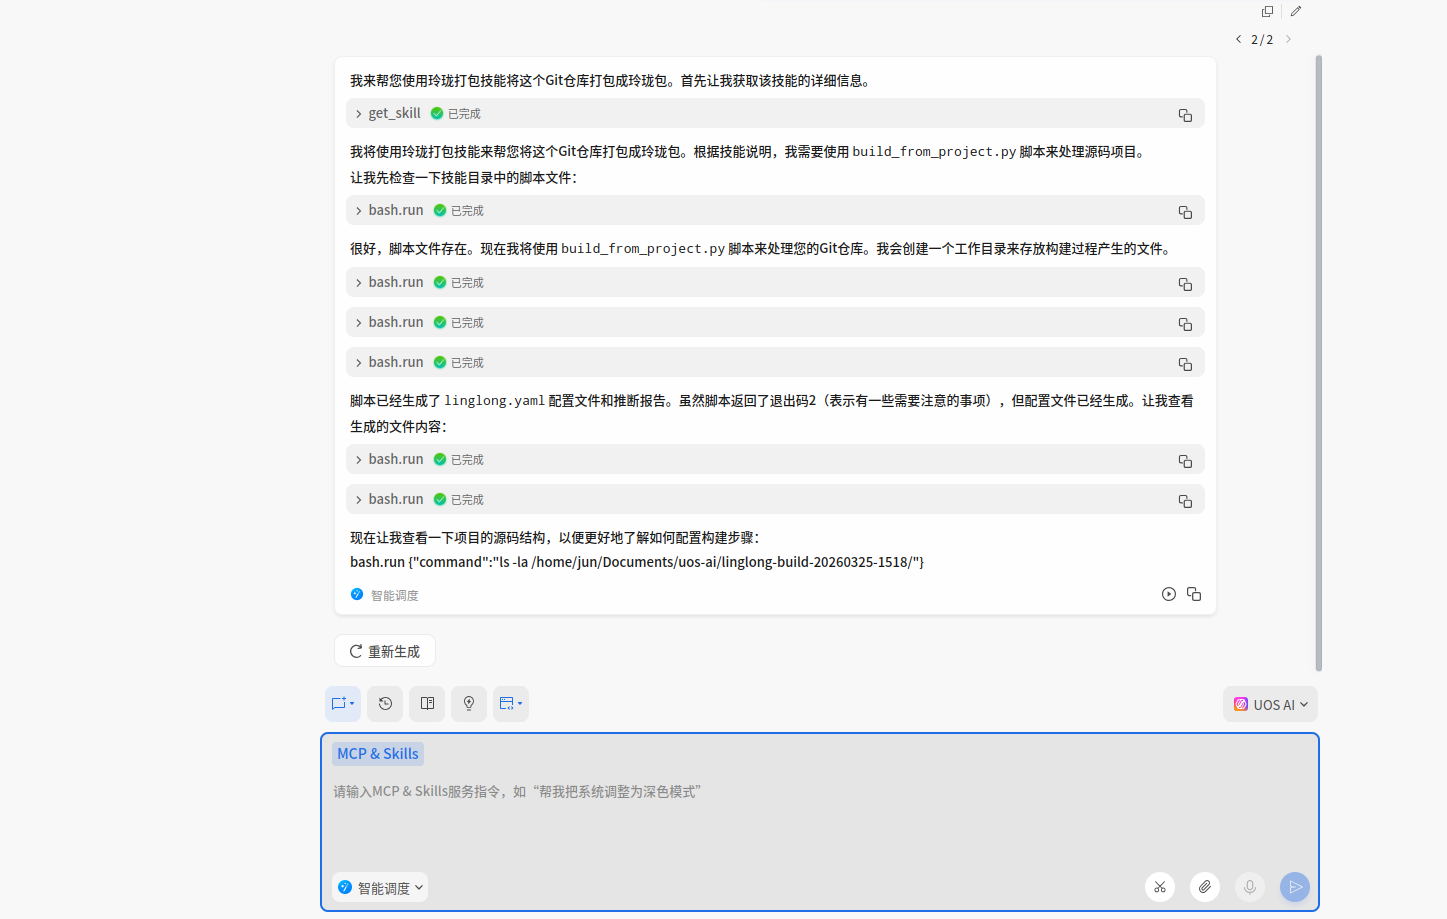Viewport: 1447px width, 919px height.
Task: Click the copy icon at the top of the chat
Action: (x=1267, y=11)
